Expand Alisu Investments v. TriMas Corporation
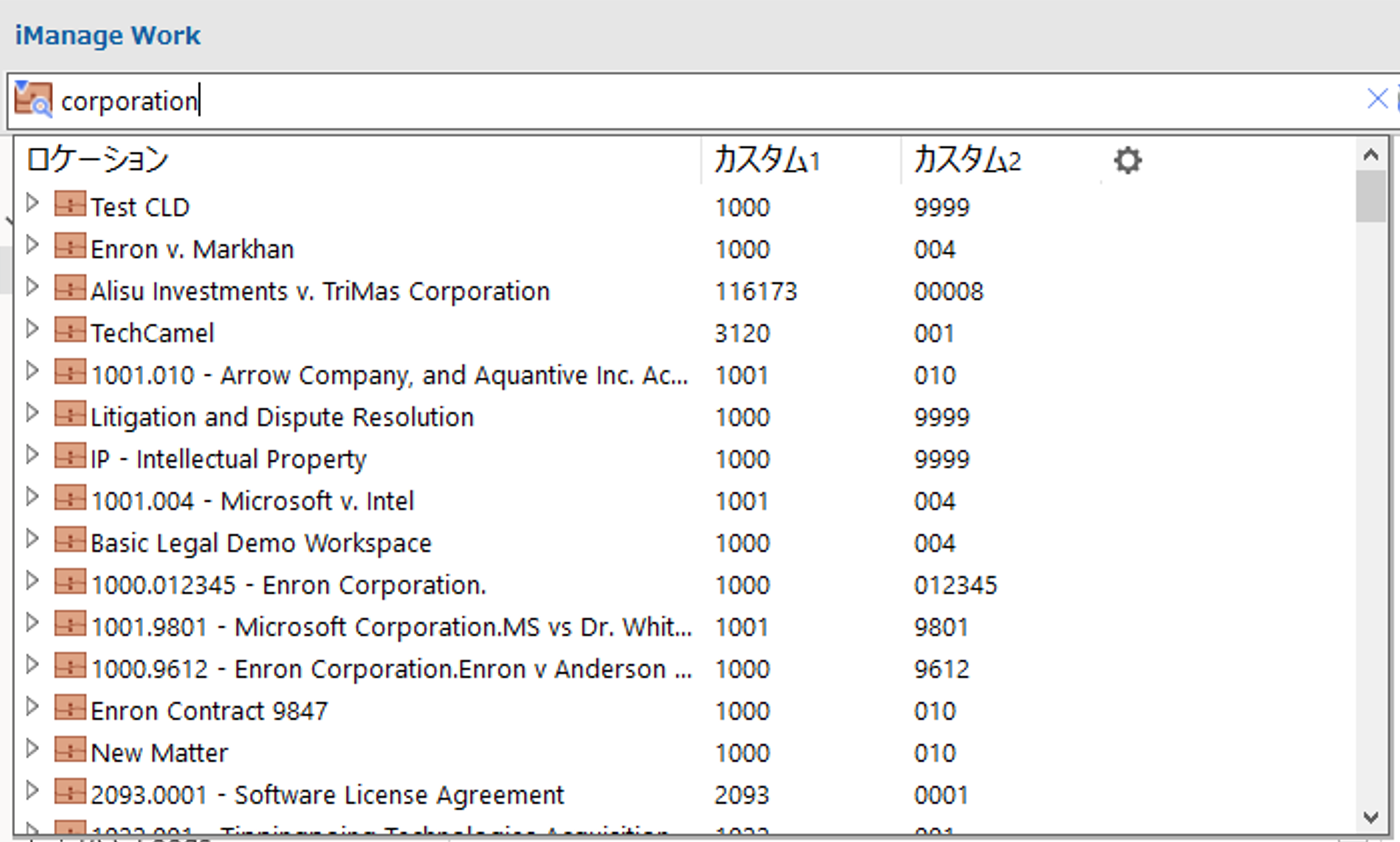1400x842 pixels. pos(32,288)
